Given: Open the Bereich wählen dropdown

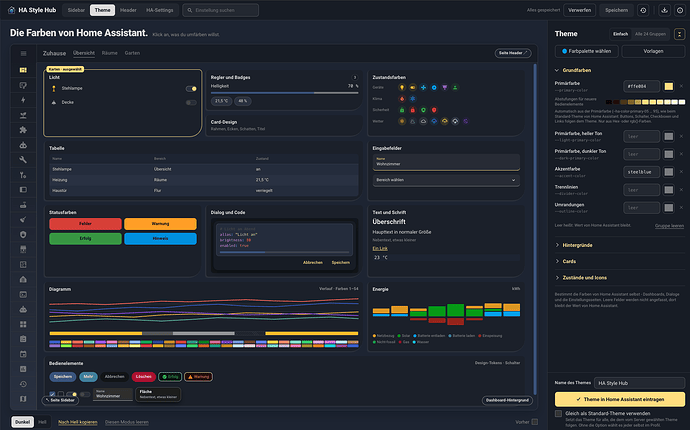Looking at the screenshot, I should pyautogui.click(x=446, y=180).
